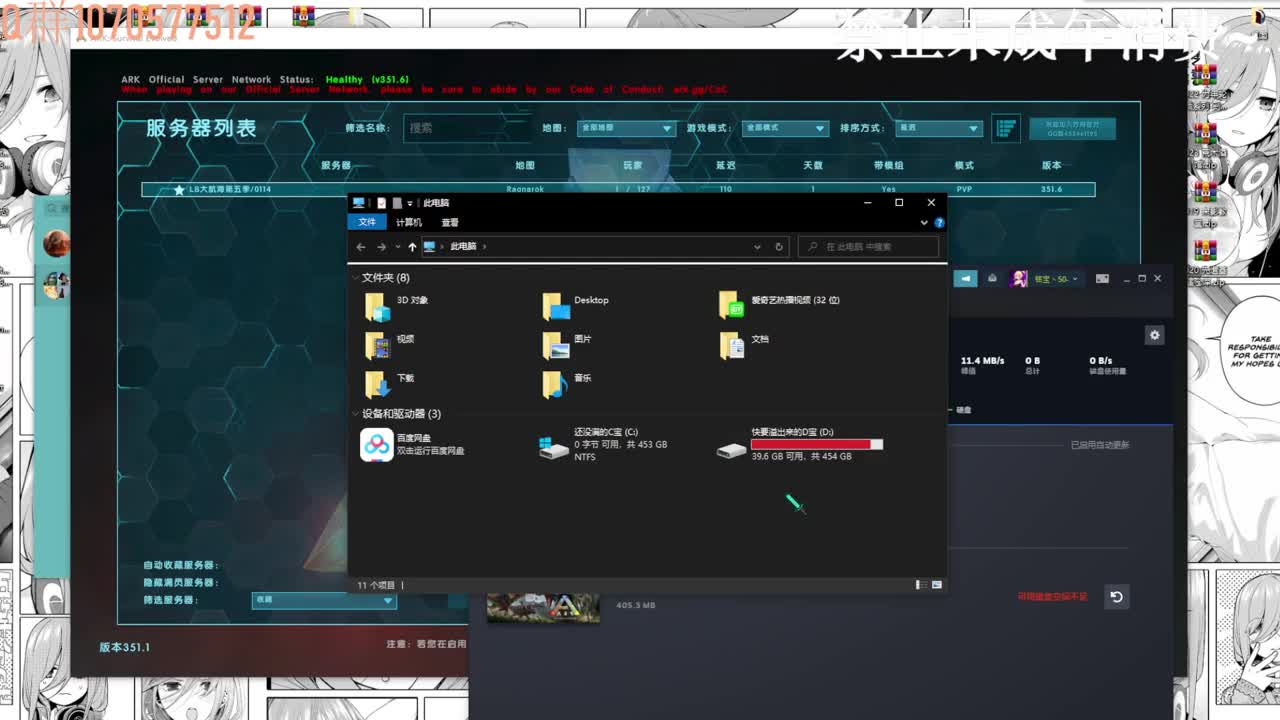1280x720 pixels.
Task: Open the 文件 tab in File Explorer
Action: [x=367, y=222]
